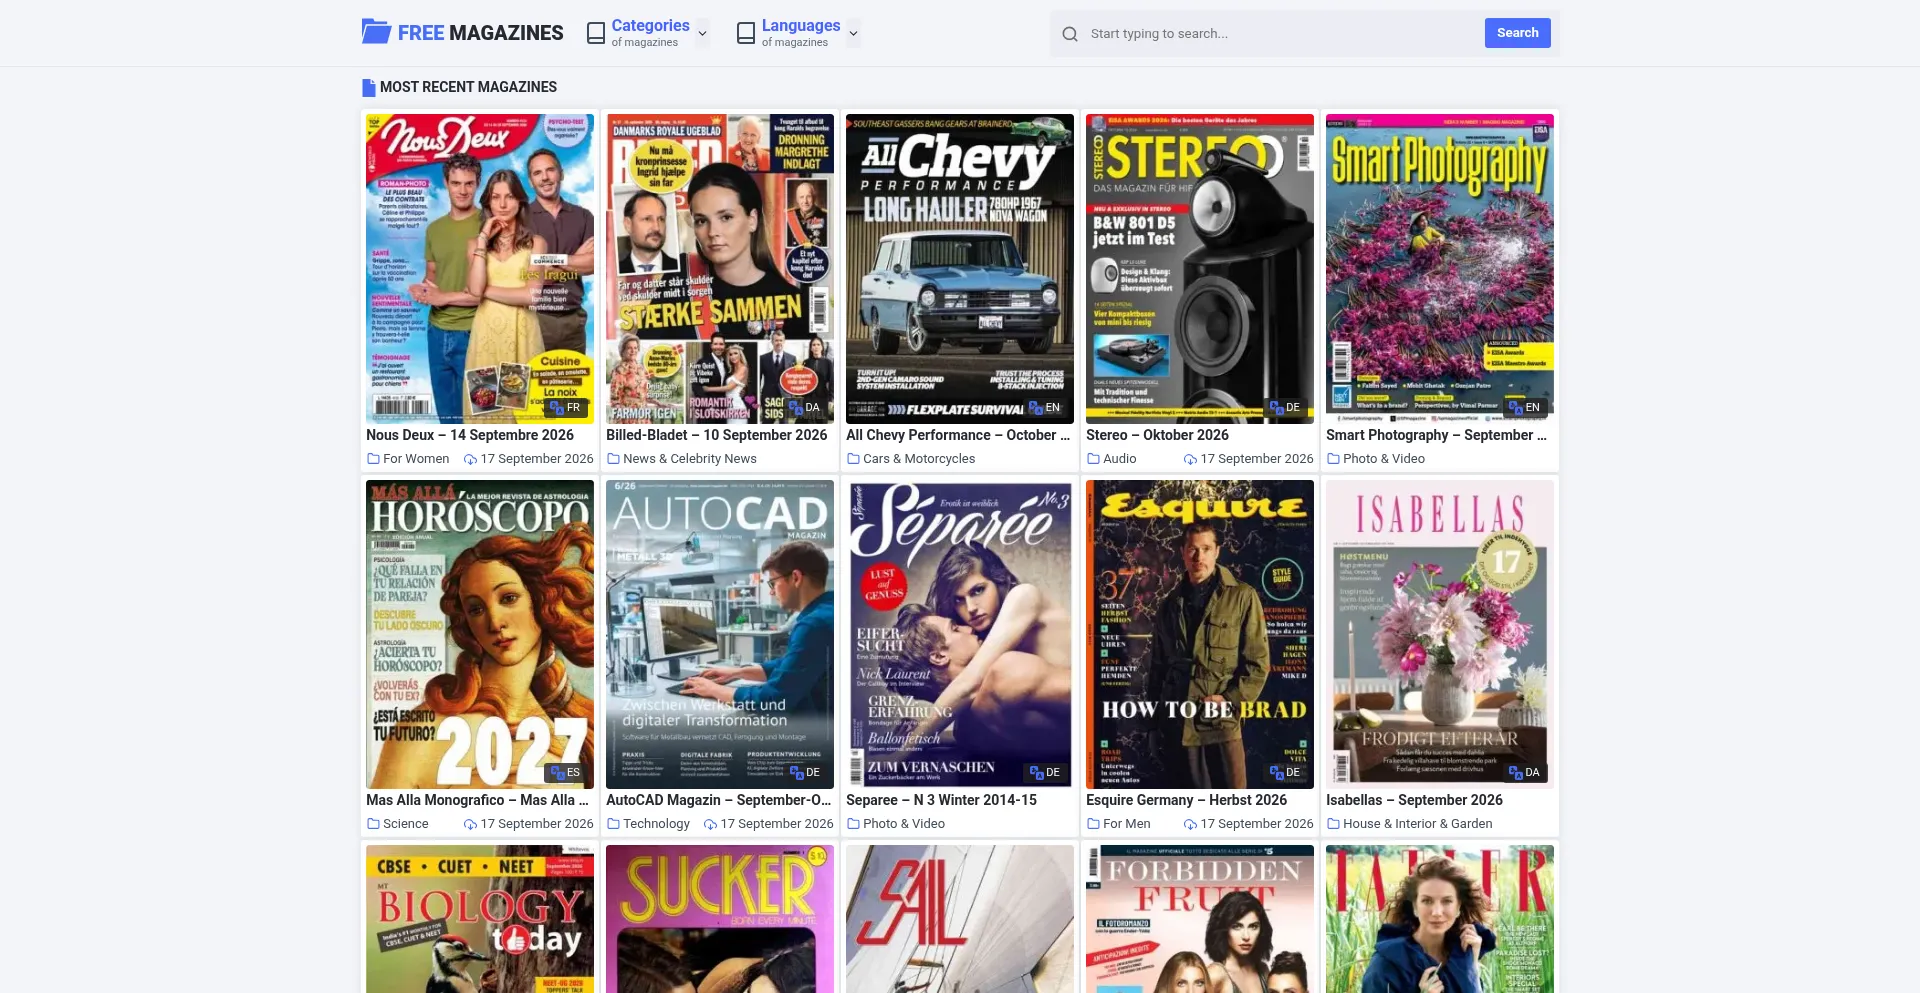Open the House & Interior & Garden category
This screenshot has height=993, width=1920.
tap(1417, 824)
